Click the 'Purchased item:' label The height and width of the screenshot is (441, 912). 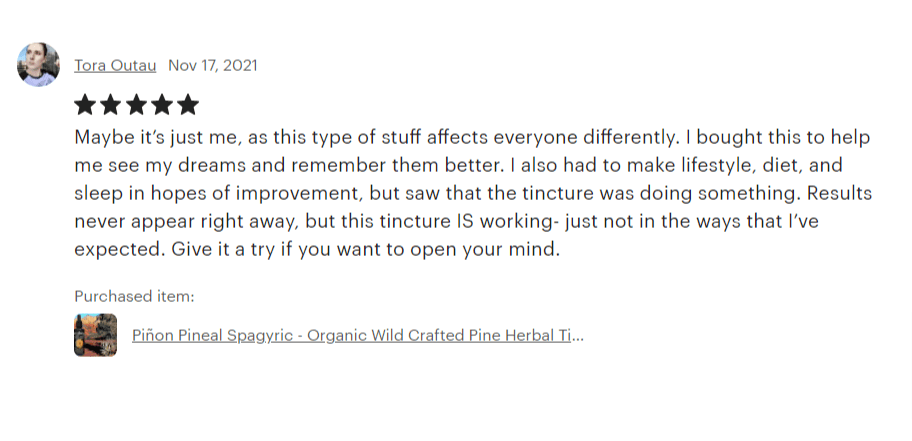(x=134, y=296)
